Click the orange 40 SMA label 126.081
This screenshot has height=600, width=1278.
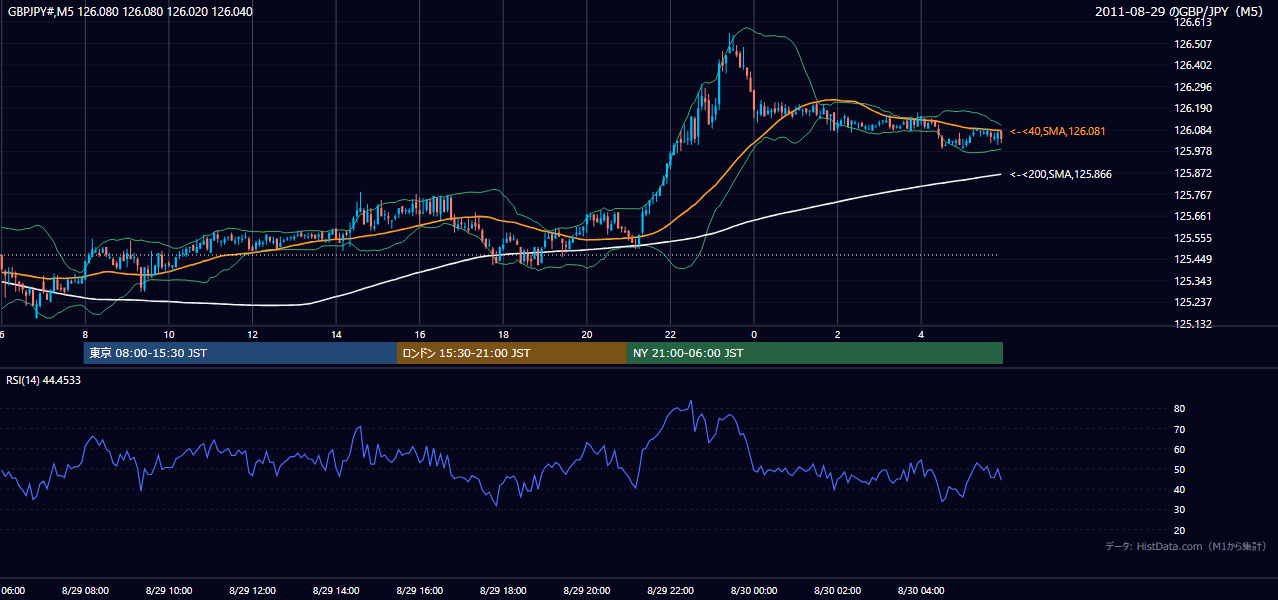pos(1057,131)
